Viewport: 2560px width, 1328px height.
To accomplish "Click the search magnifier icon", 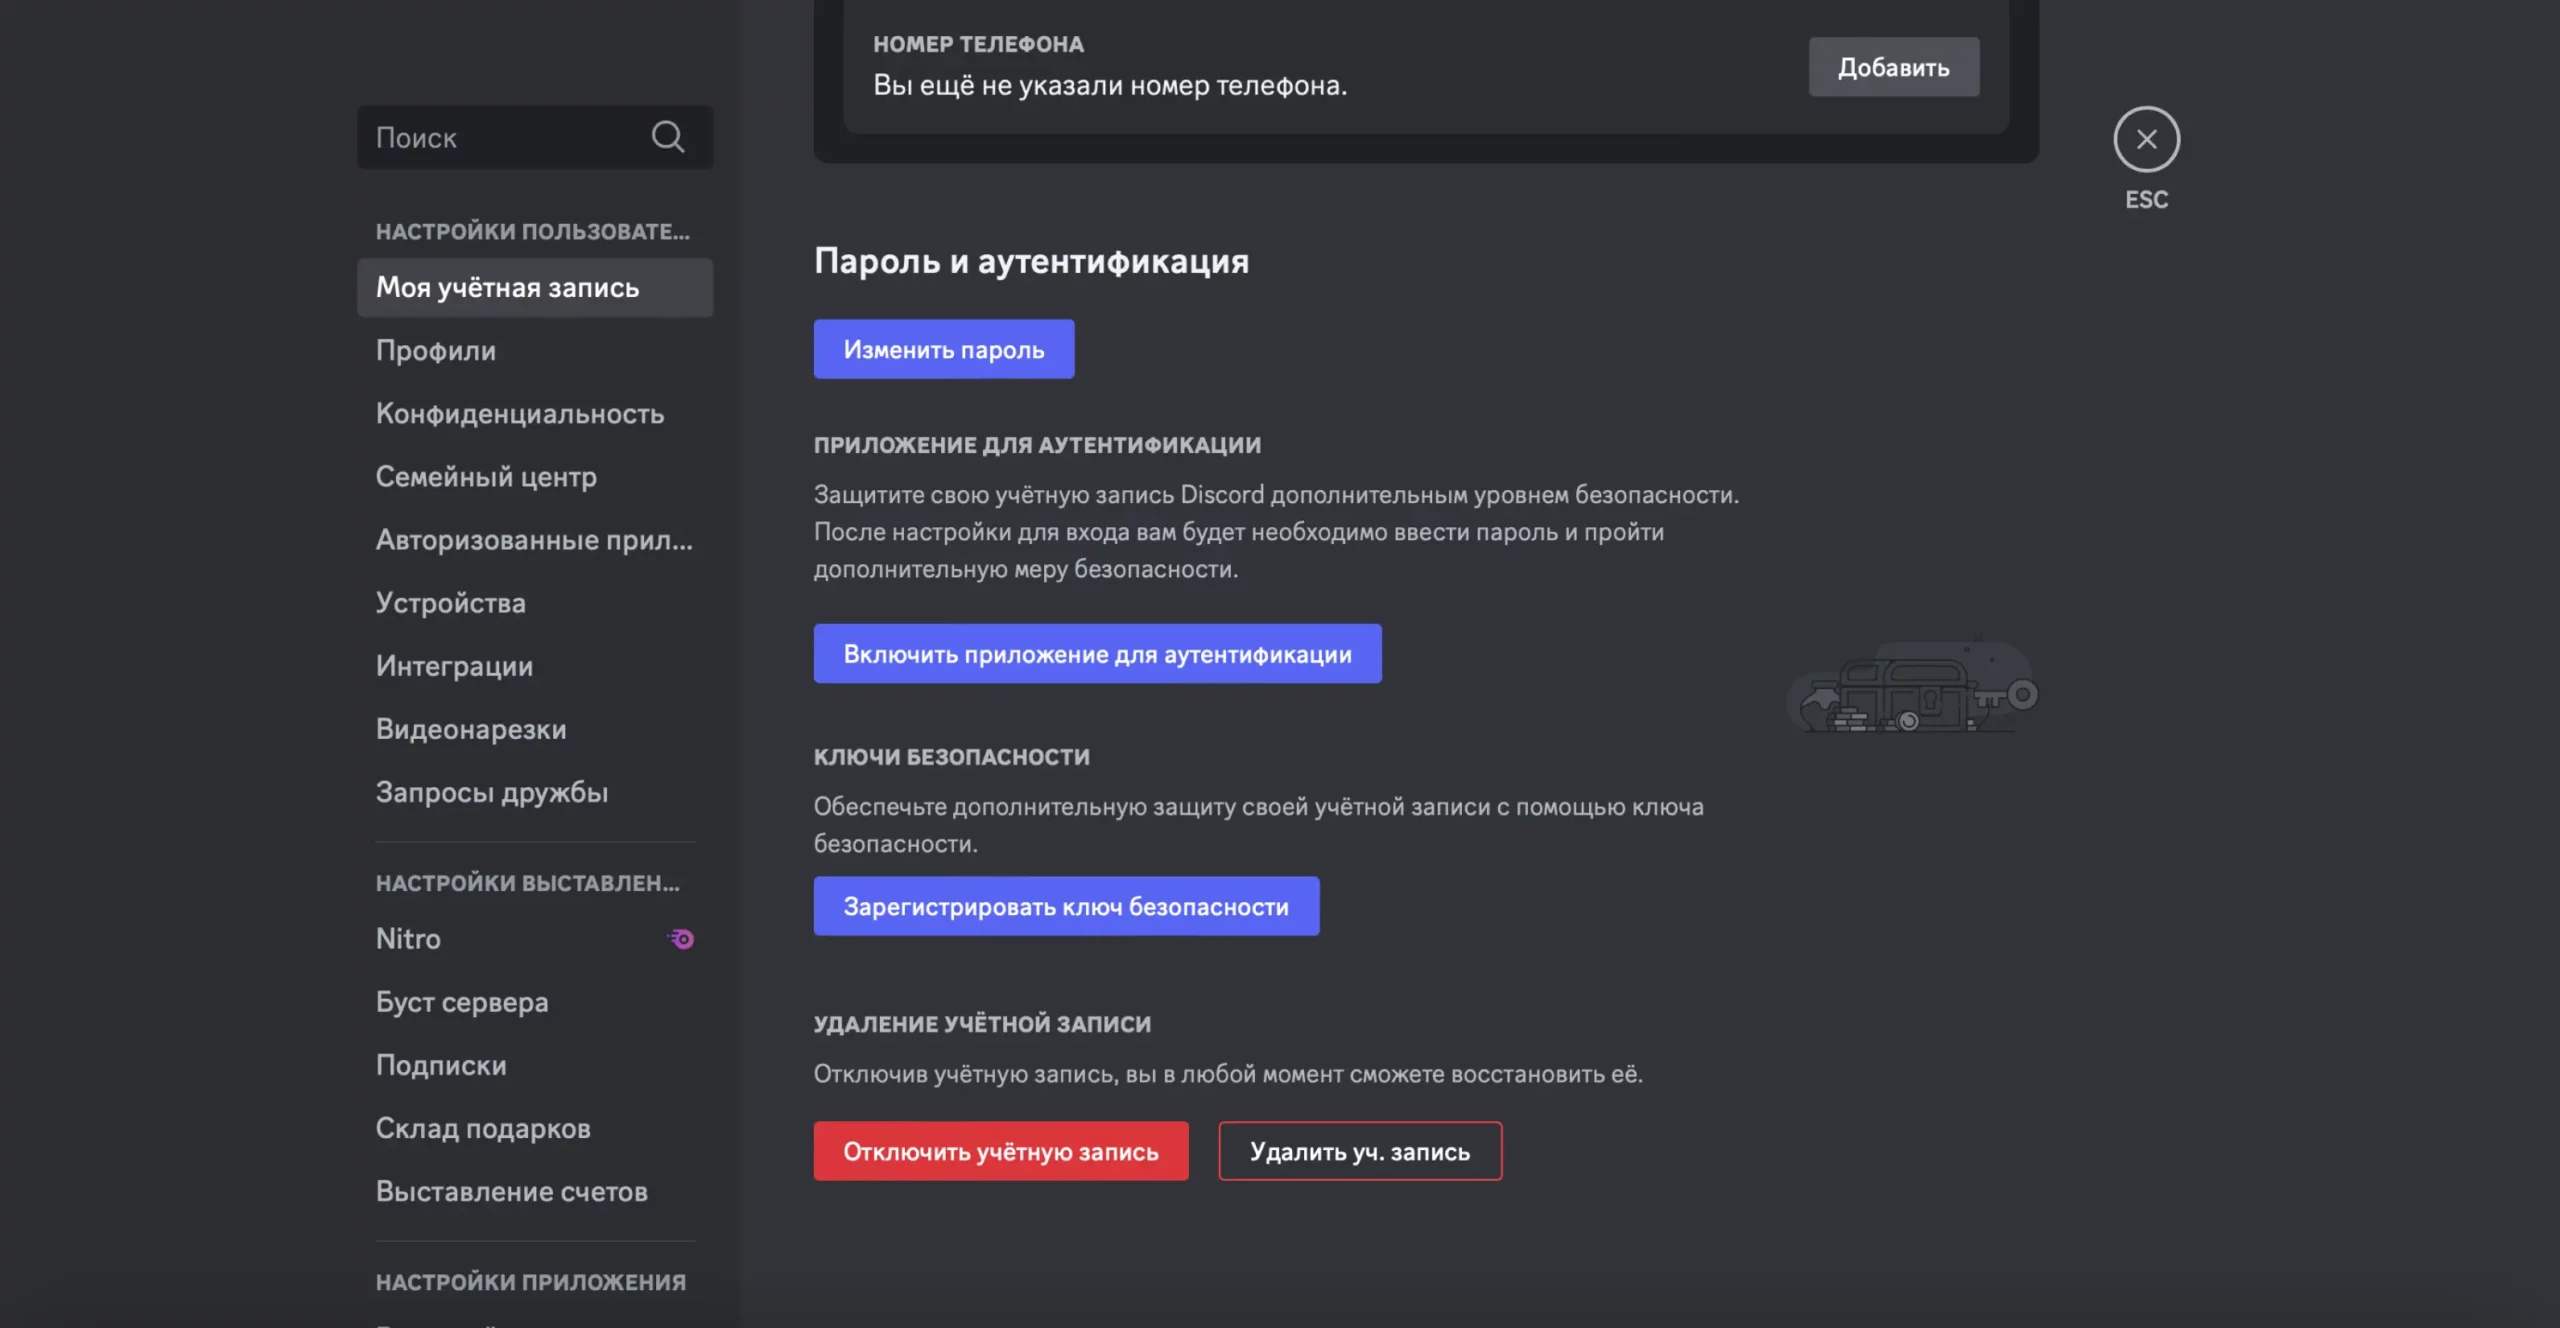I will tap(668, 137).
